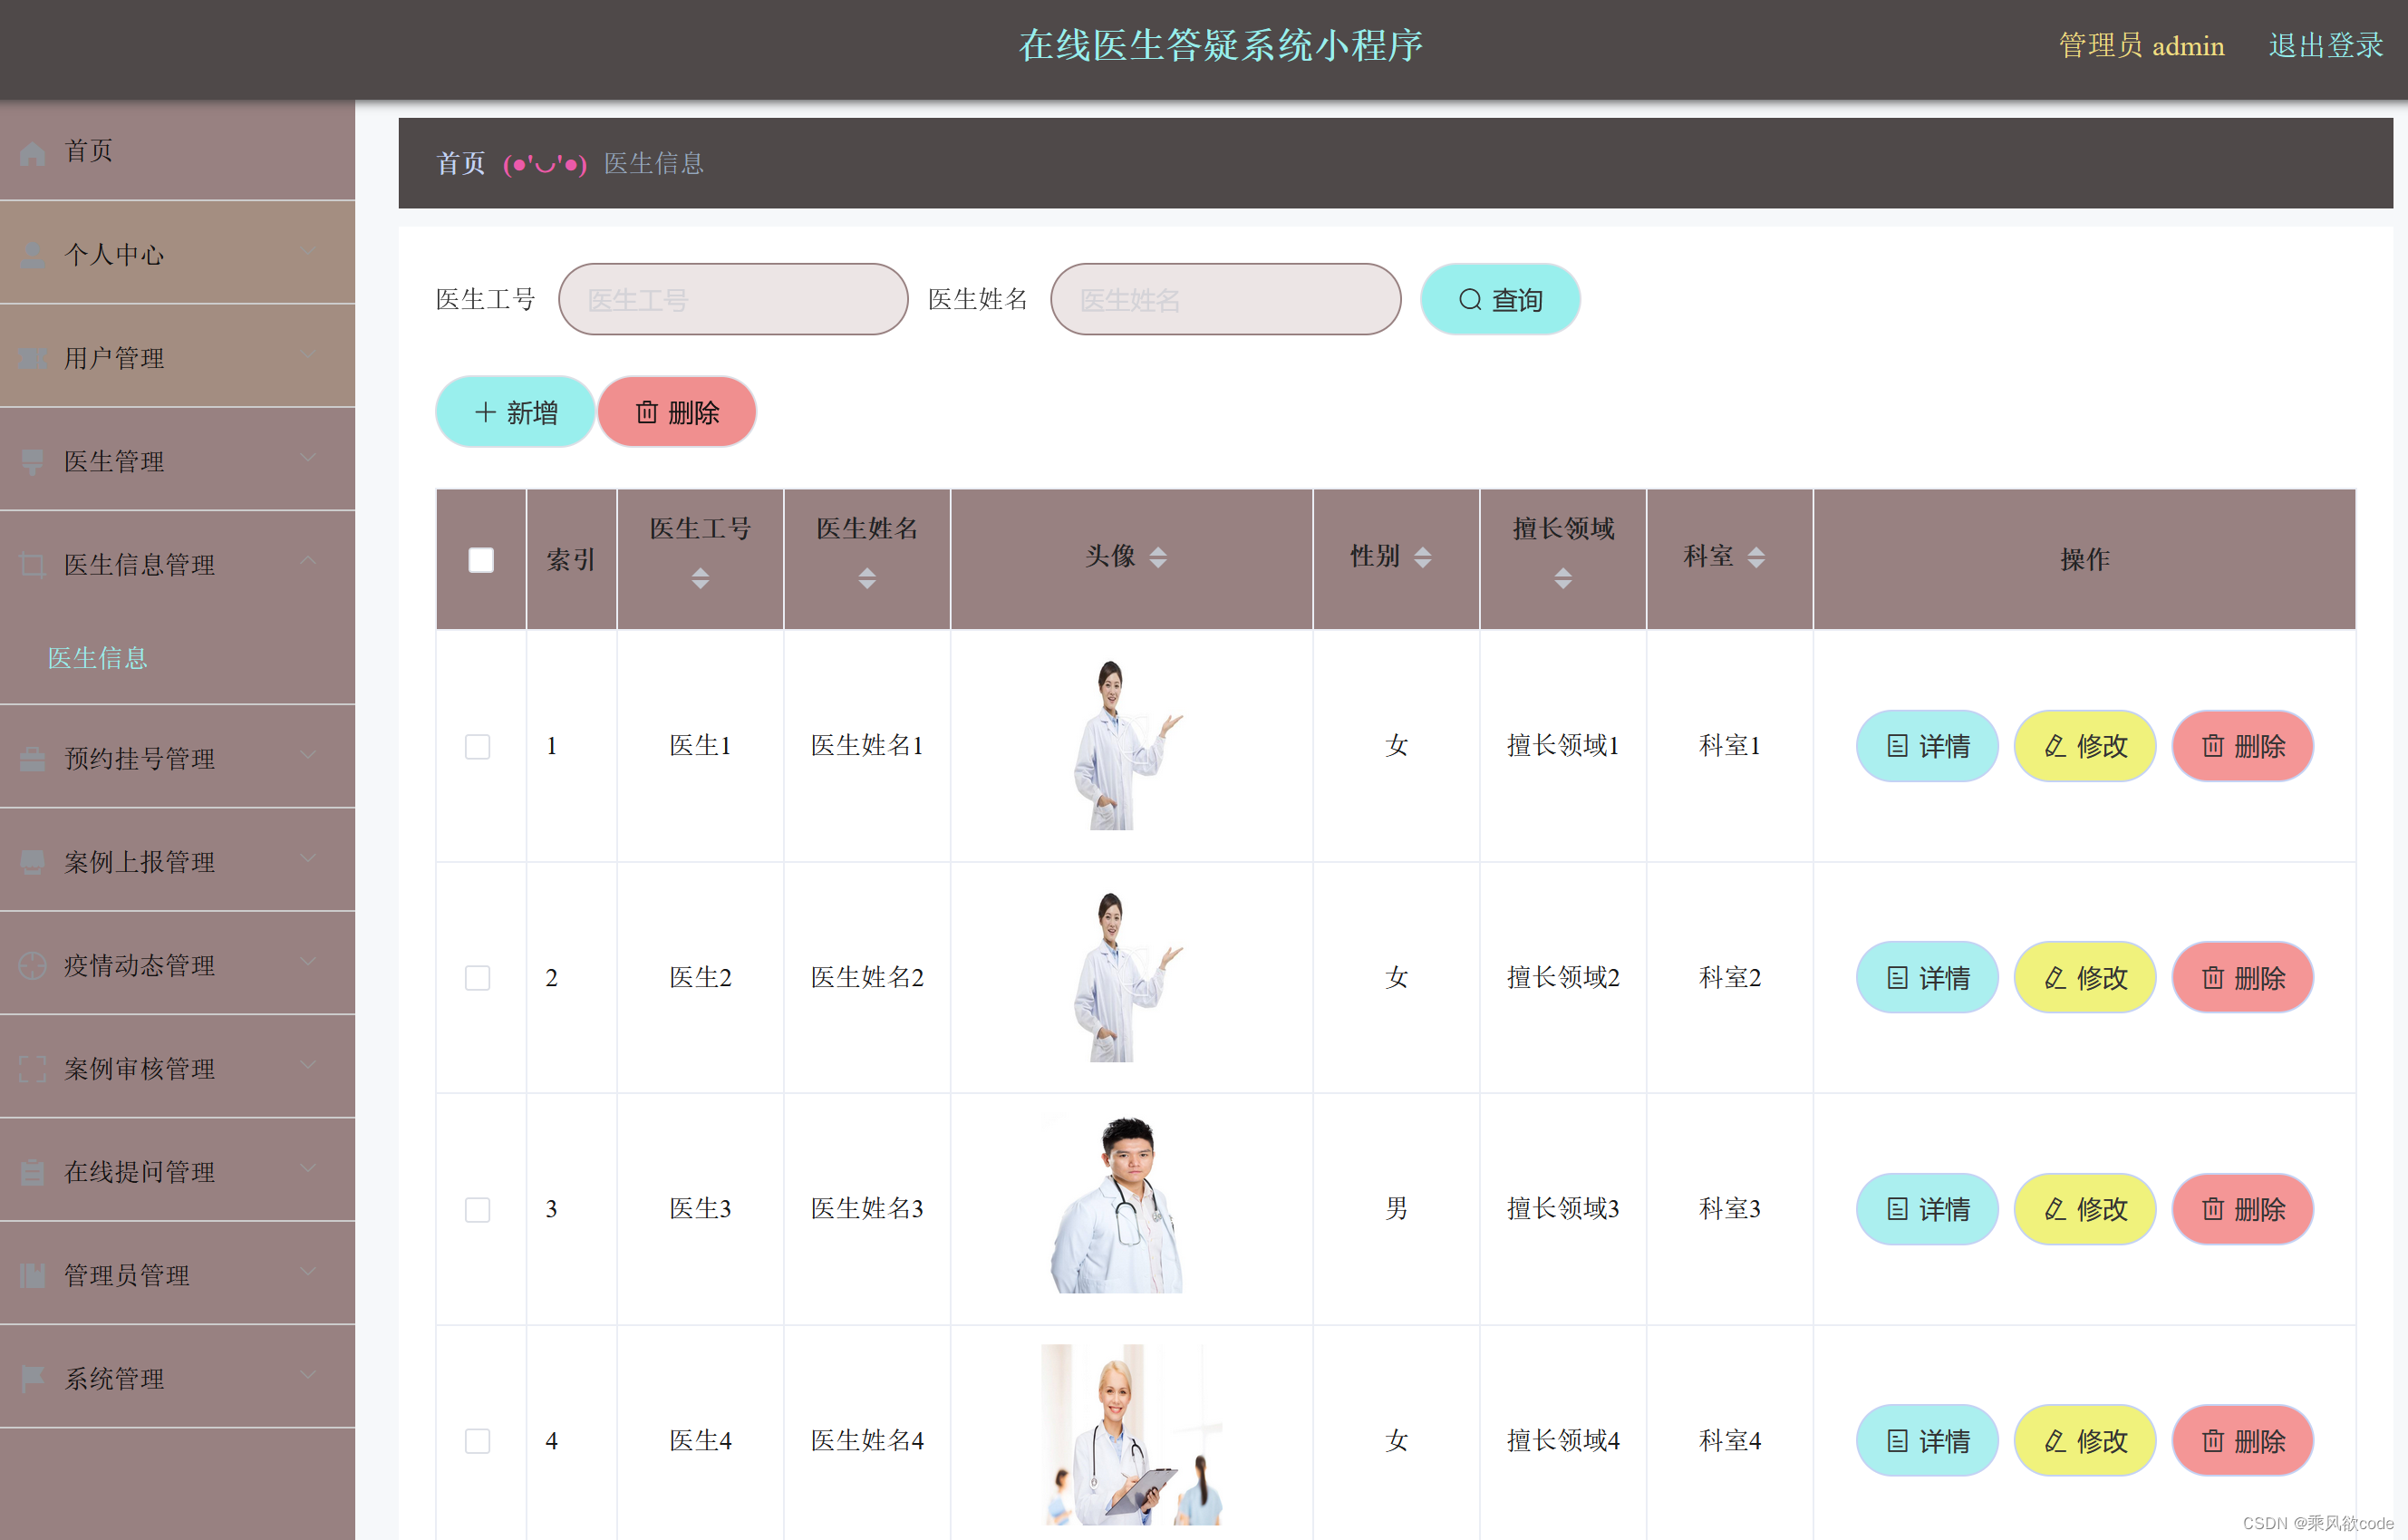The width and height of the screenshot is (2408, 1540).
Task: Click the plus icon on 新增 button
Action: (485, 412)
